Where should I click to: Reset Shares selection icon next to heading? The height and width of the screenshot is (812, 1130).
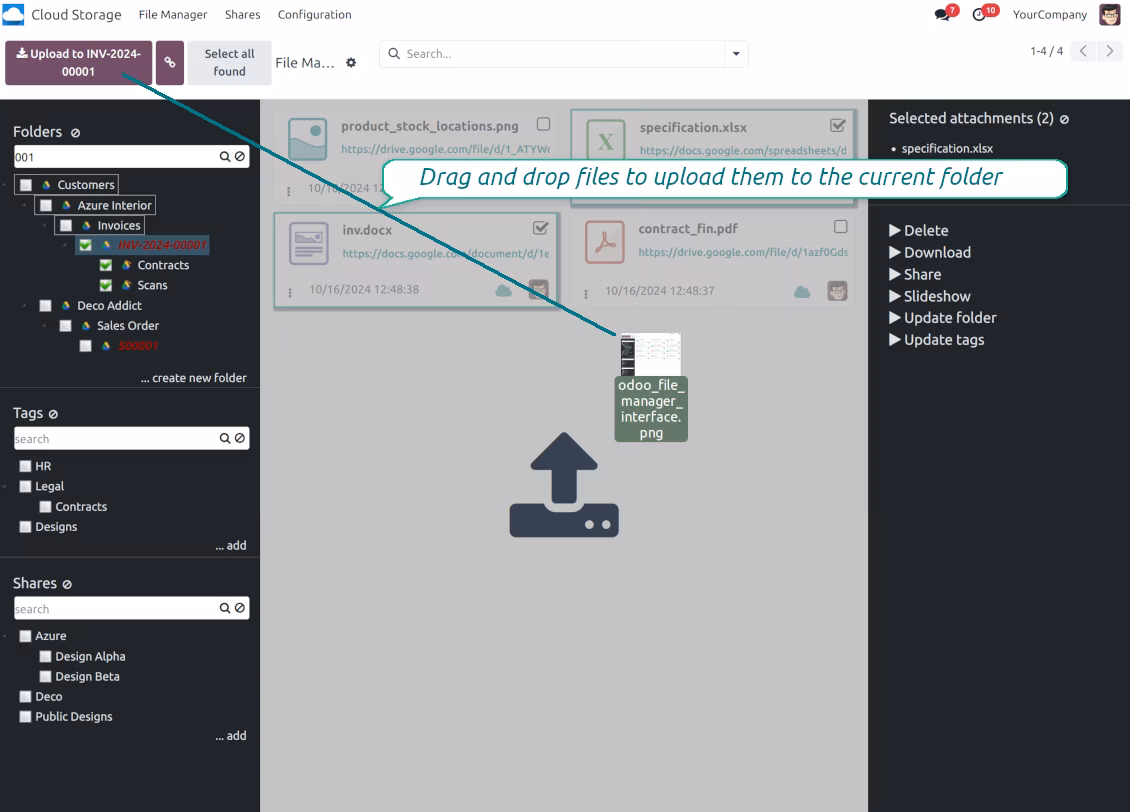click(67, 584)
